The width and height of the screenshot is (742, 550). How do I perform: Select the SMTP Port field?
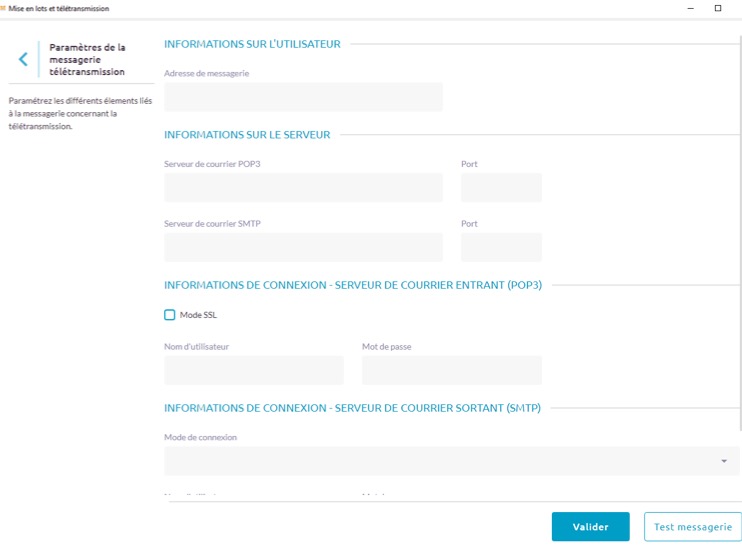[501, 247]
